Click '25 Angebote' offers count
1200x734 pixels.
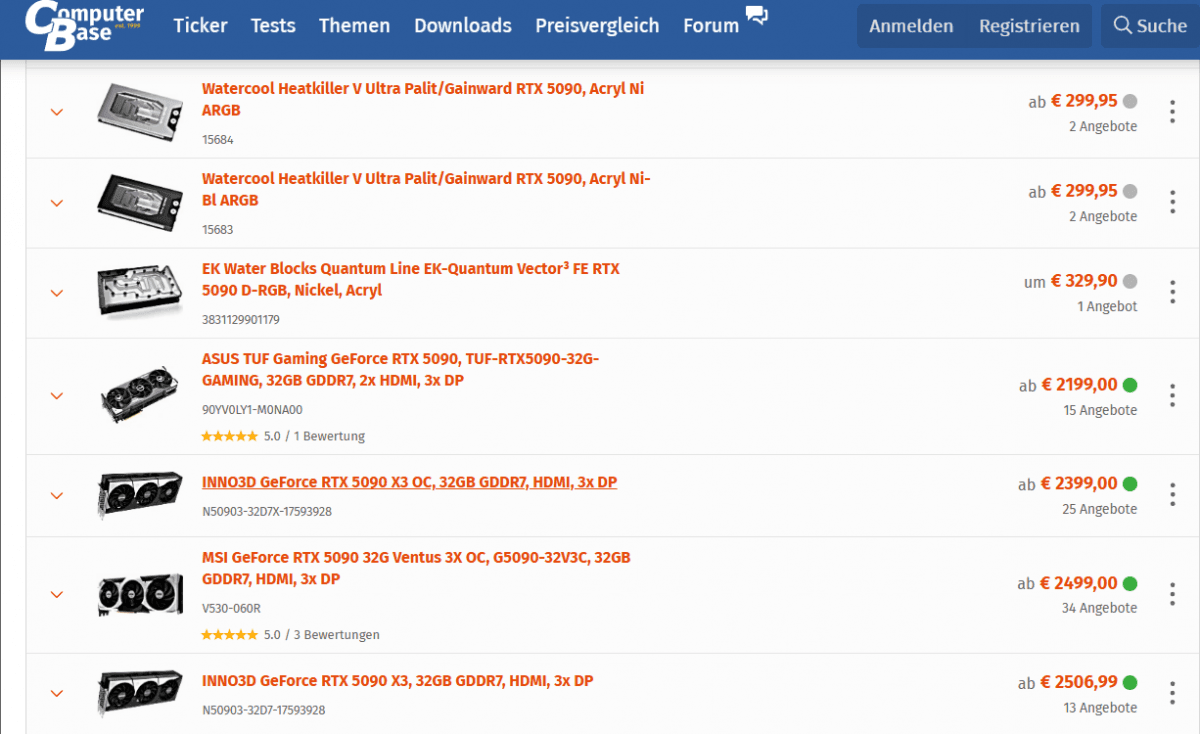coord(1099,509)
